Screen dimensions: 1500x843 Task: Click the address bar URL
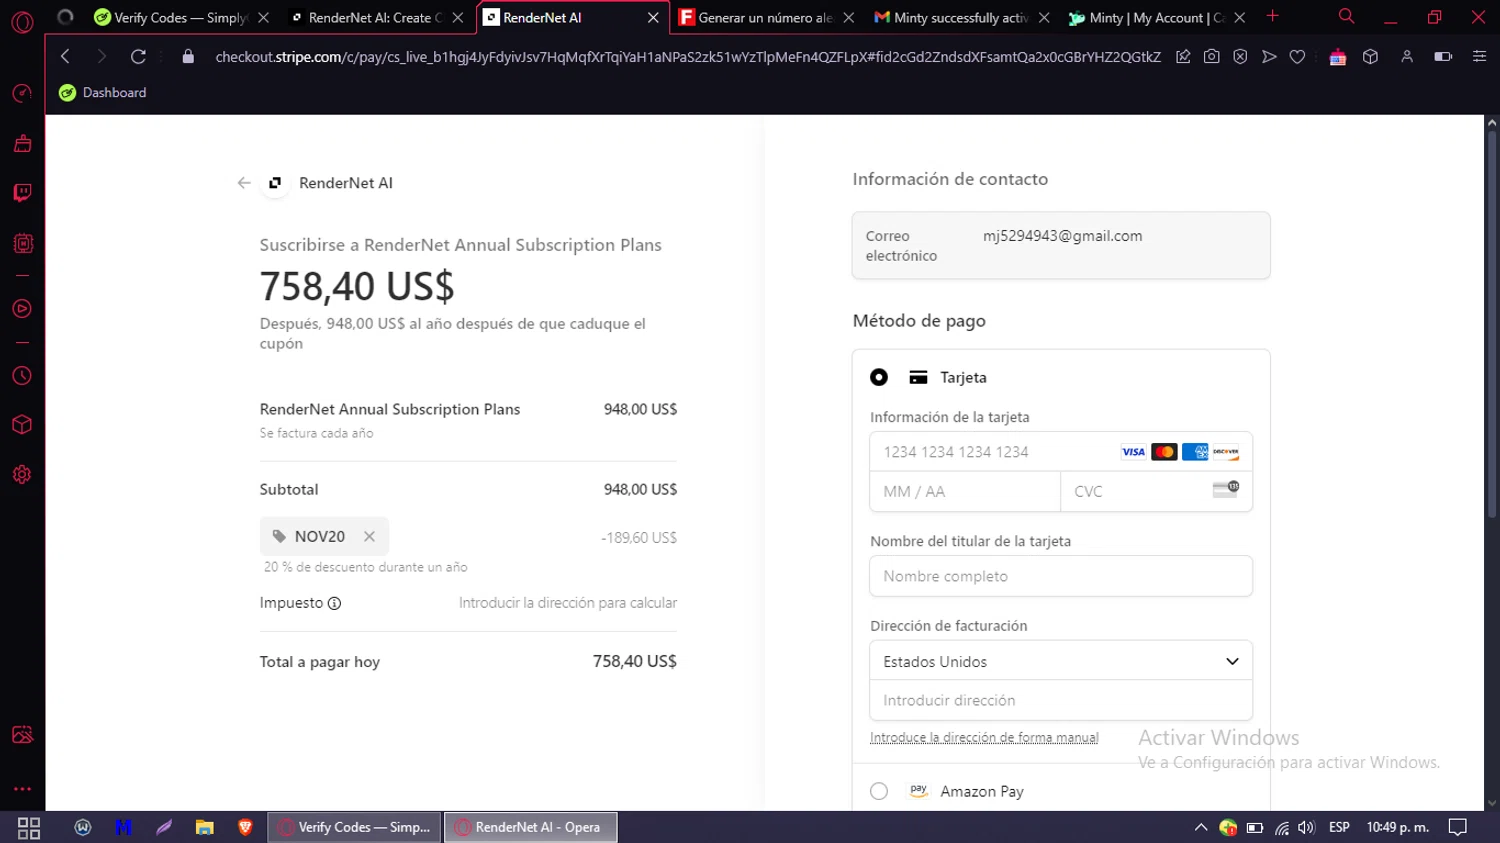(x=688, y=57)
